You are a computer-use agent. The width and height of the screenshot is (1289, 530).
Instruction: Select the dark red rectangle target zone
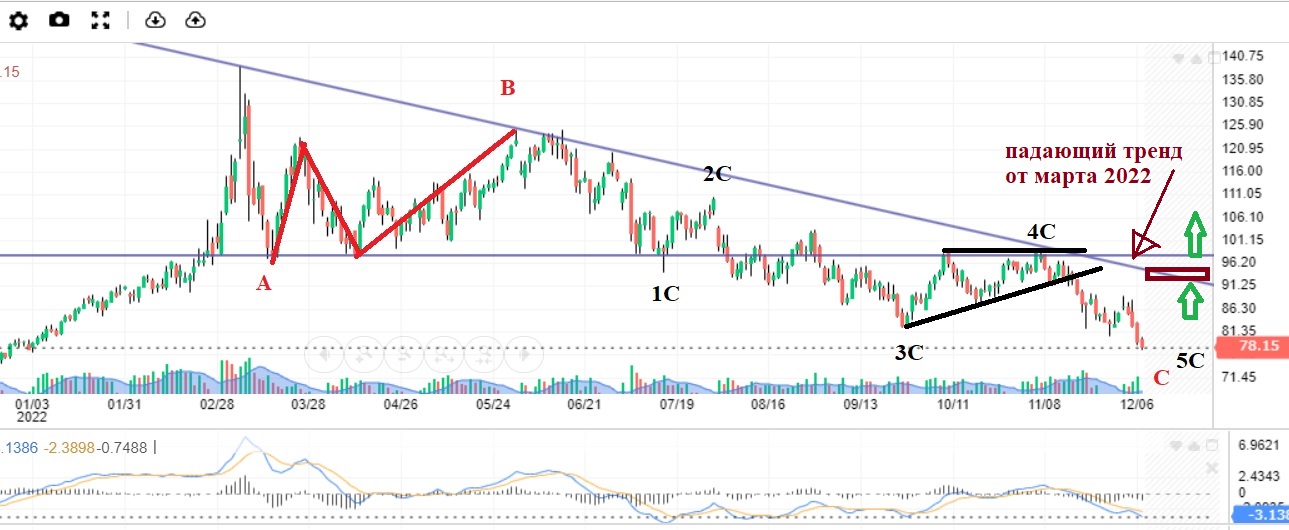(x=1177, y=273)
